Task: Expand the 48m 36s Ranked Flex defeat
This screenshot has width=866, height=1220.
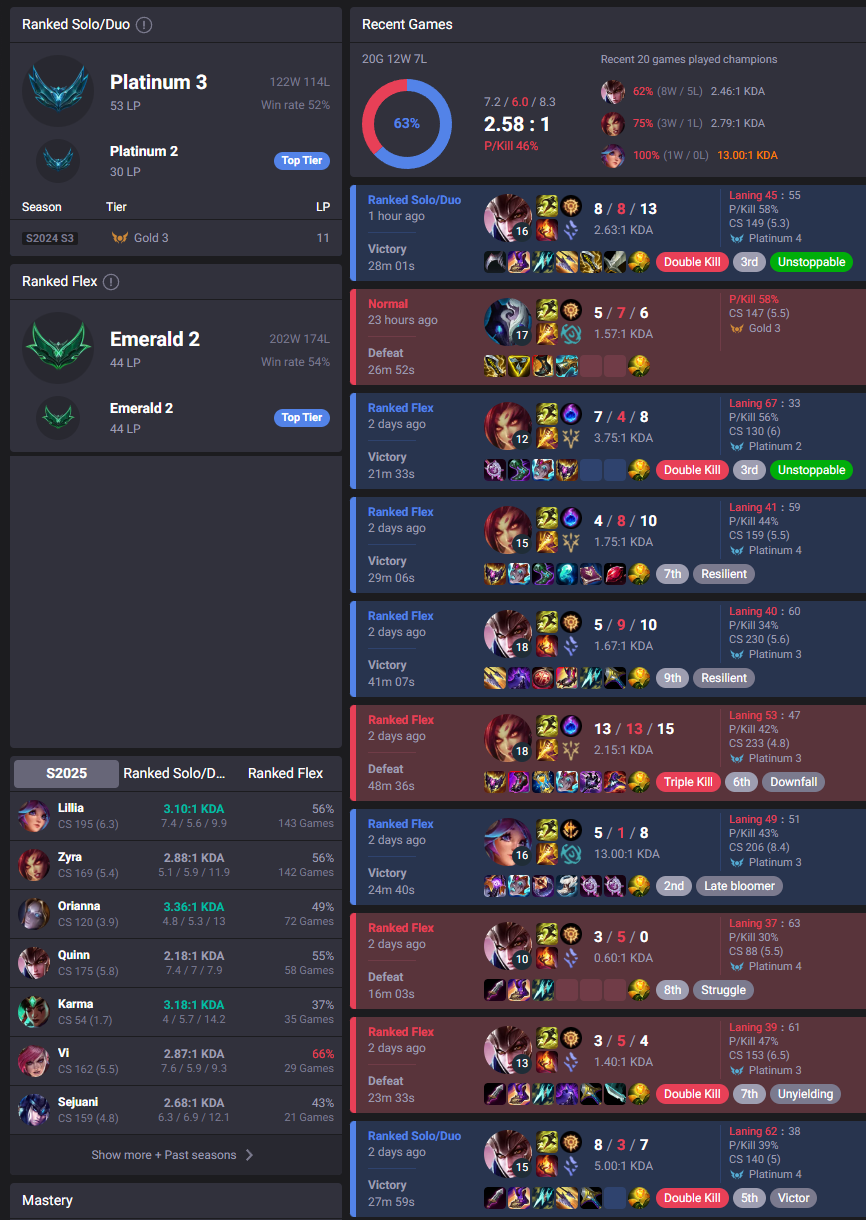Action: point(608,752)
